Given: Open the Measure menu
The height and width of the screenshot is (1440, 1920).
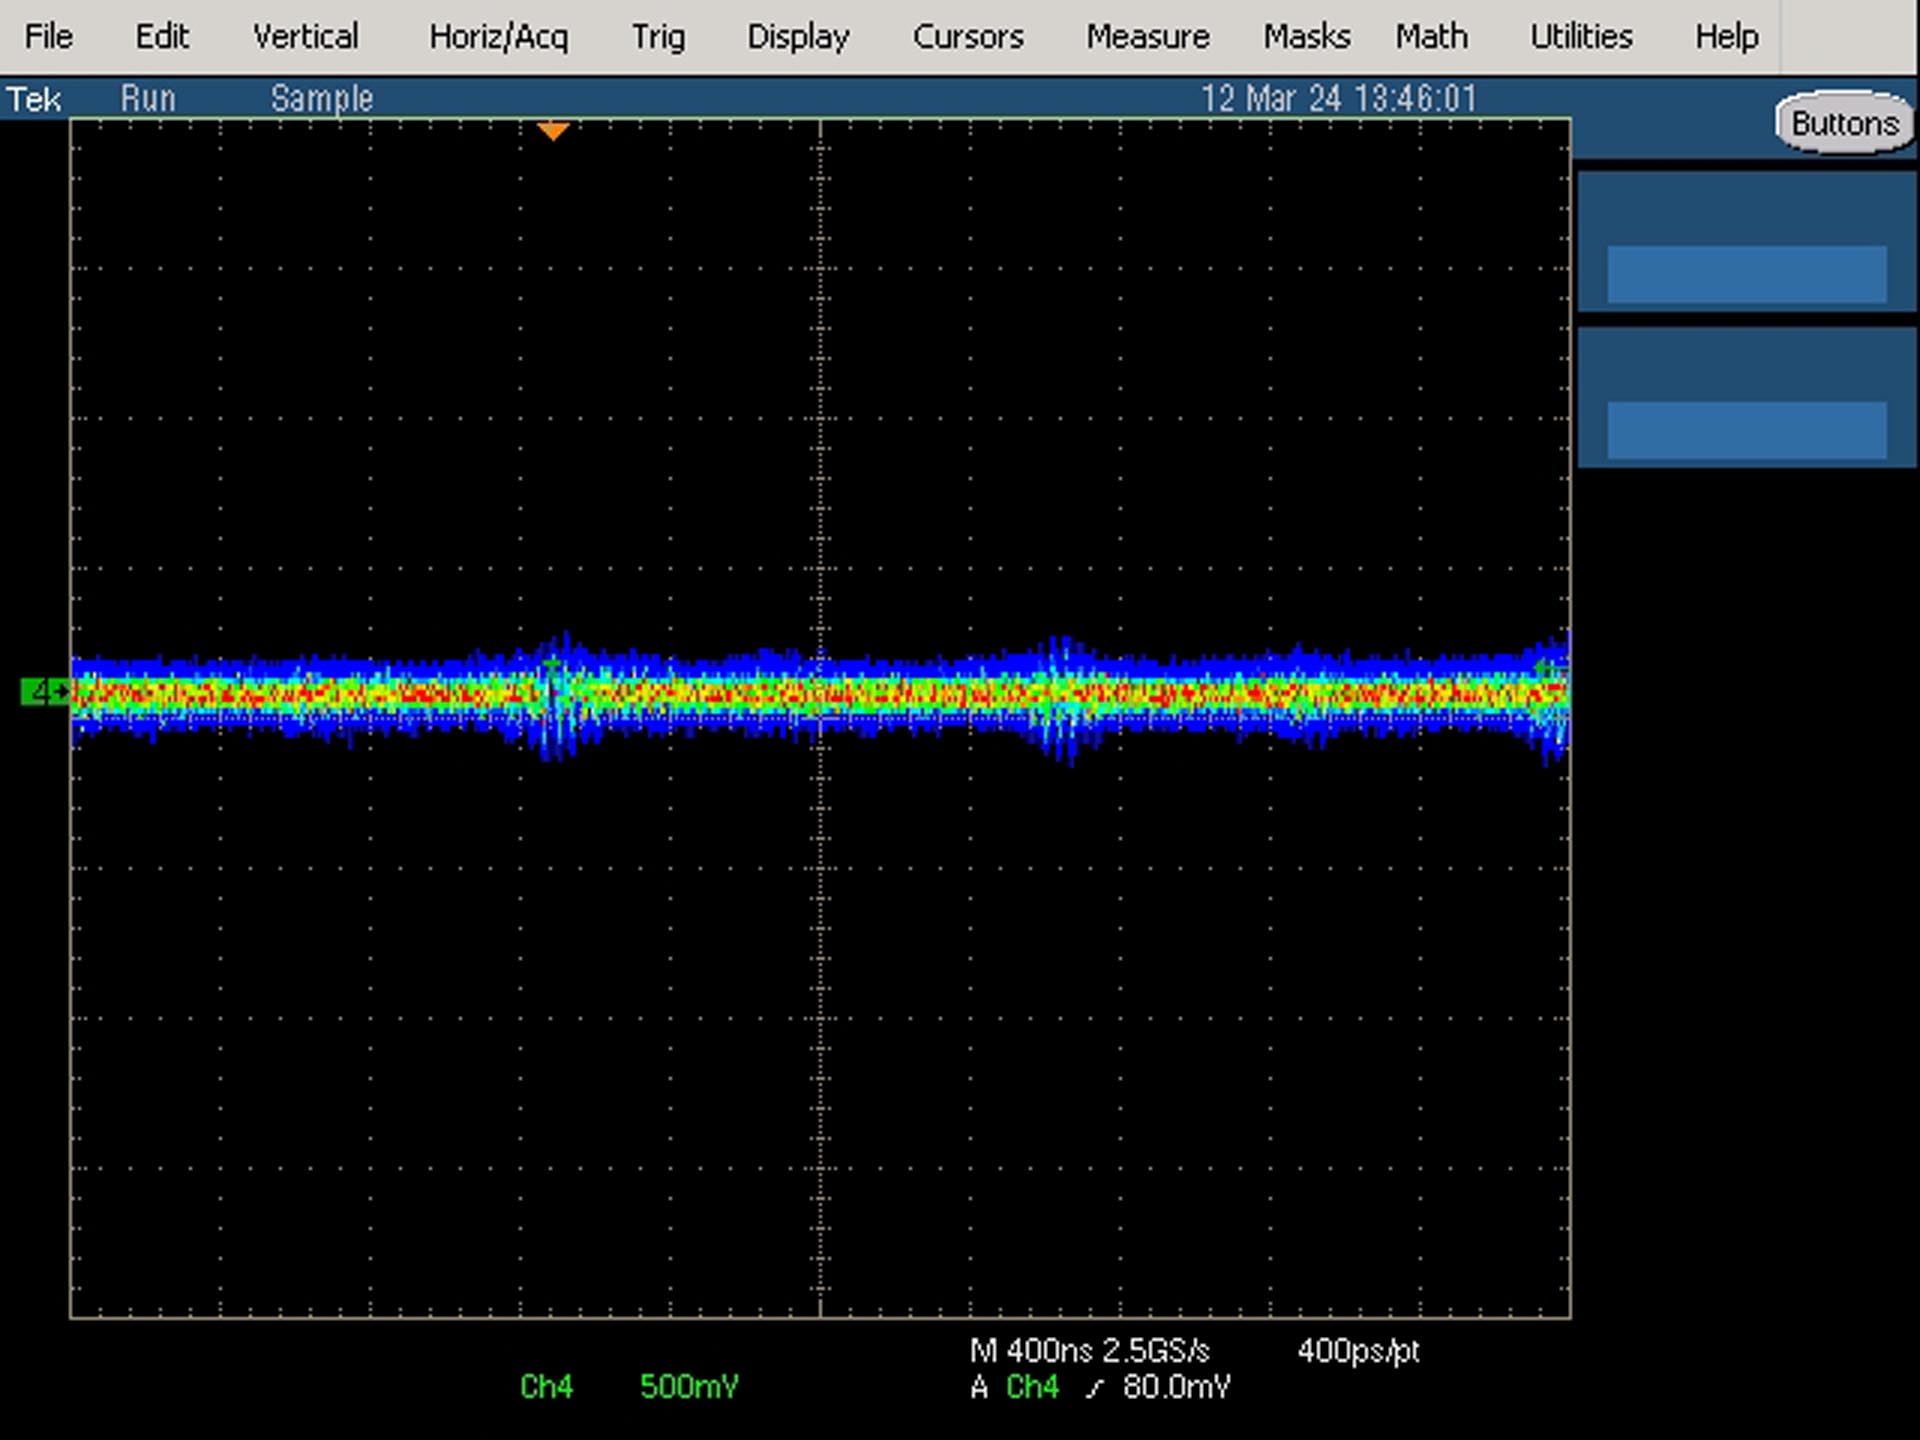Looking at the screenshot, I should click(1148, 37).
